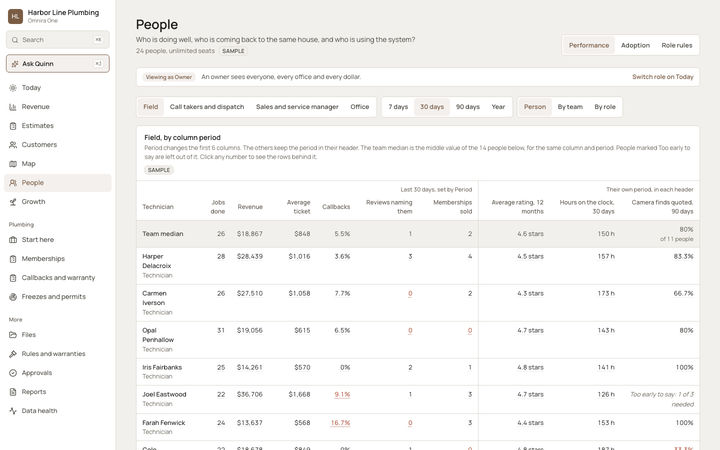
Task: Click Switch role on Today link
Action: 663,77
